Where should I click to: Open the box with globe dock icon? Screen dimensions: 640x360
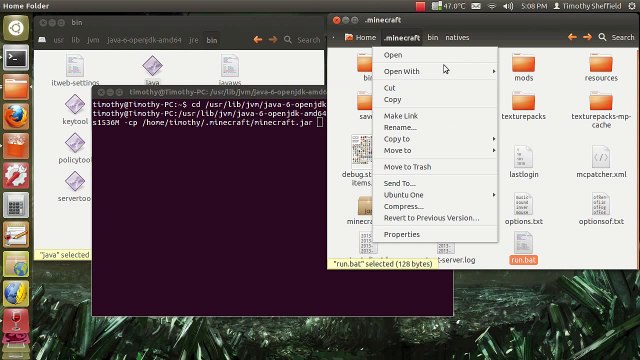click(x=16, y=264)
